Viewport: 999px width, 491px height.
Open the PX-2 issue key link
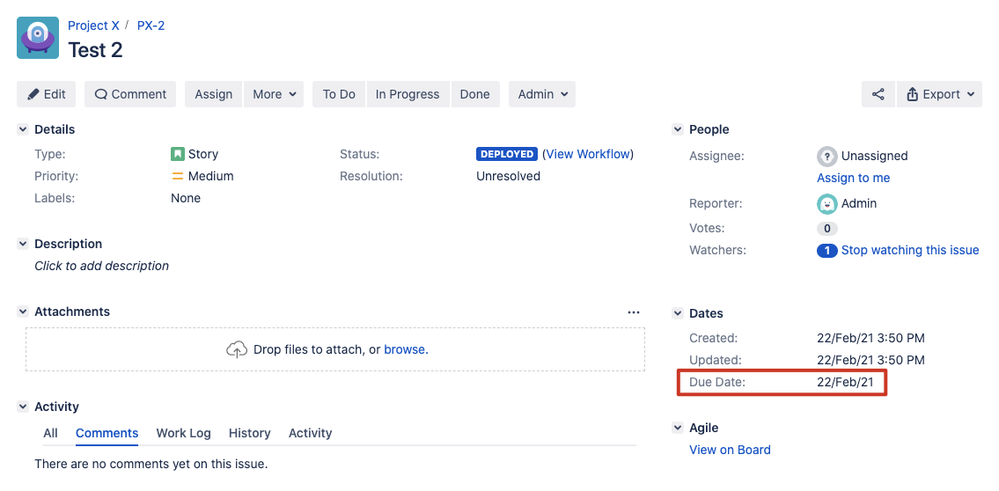151,26
